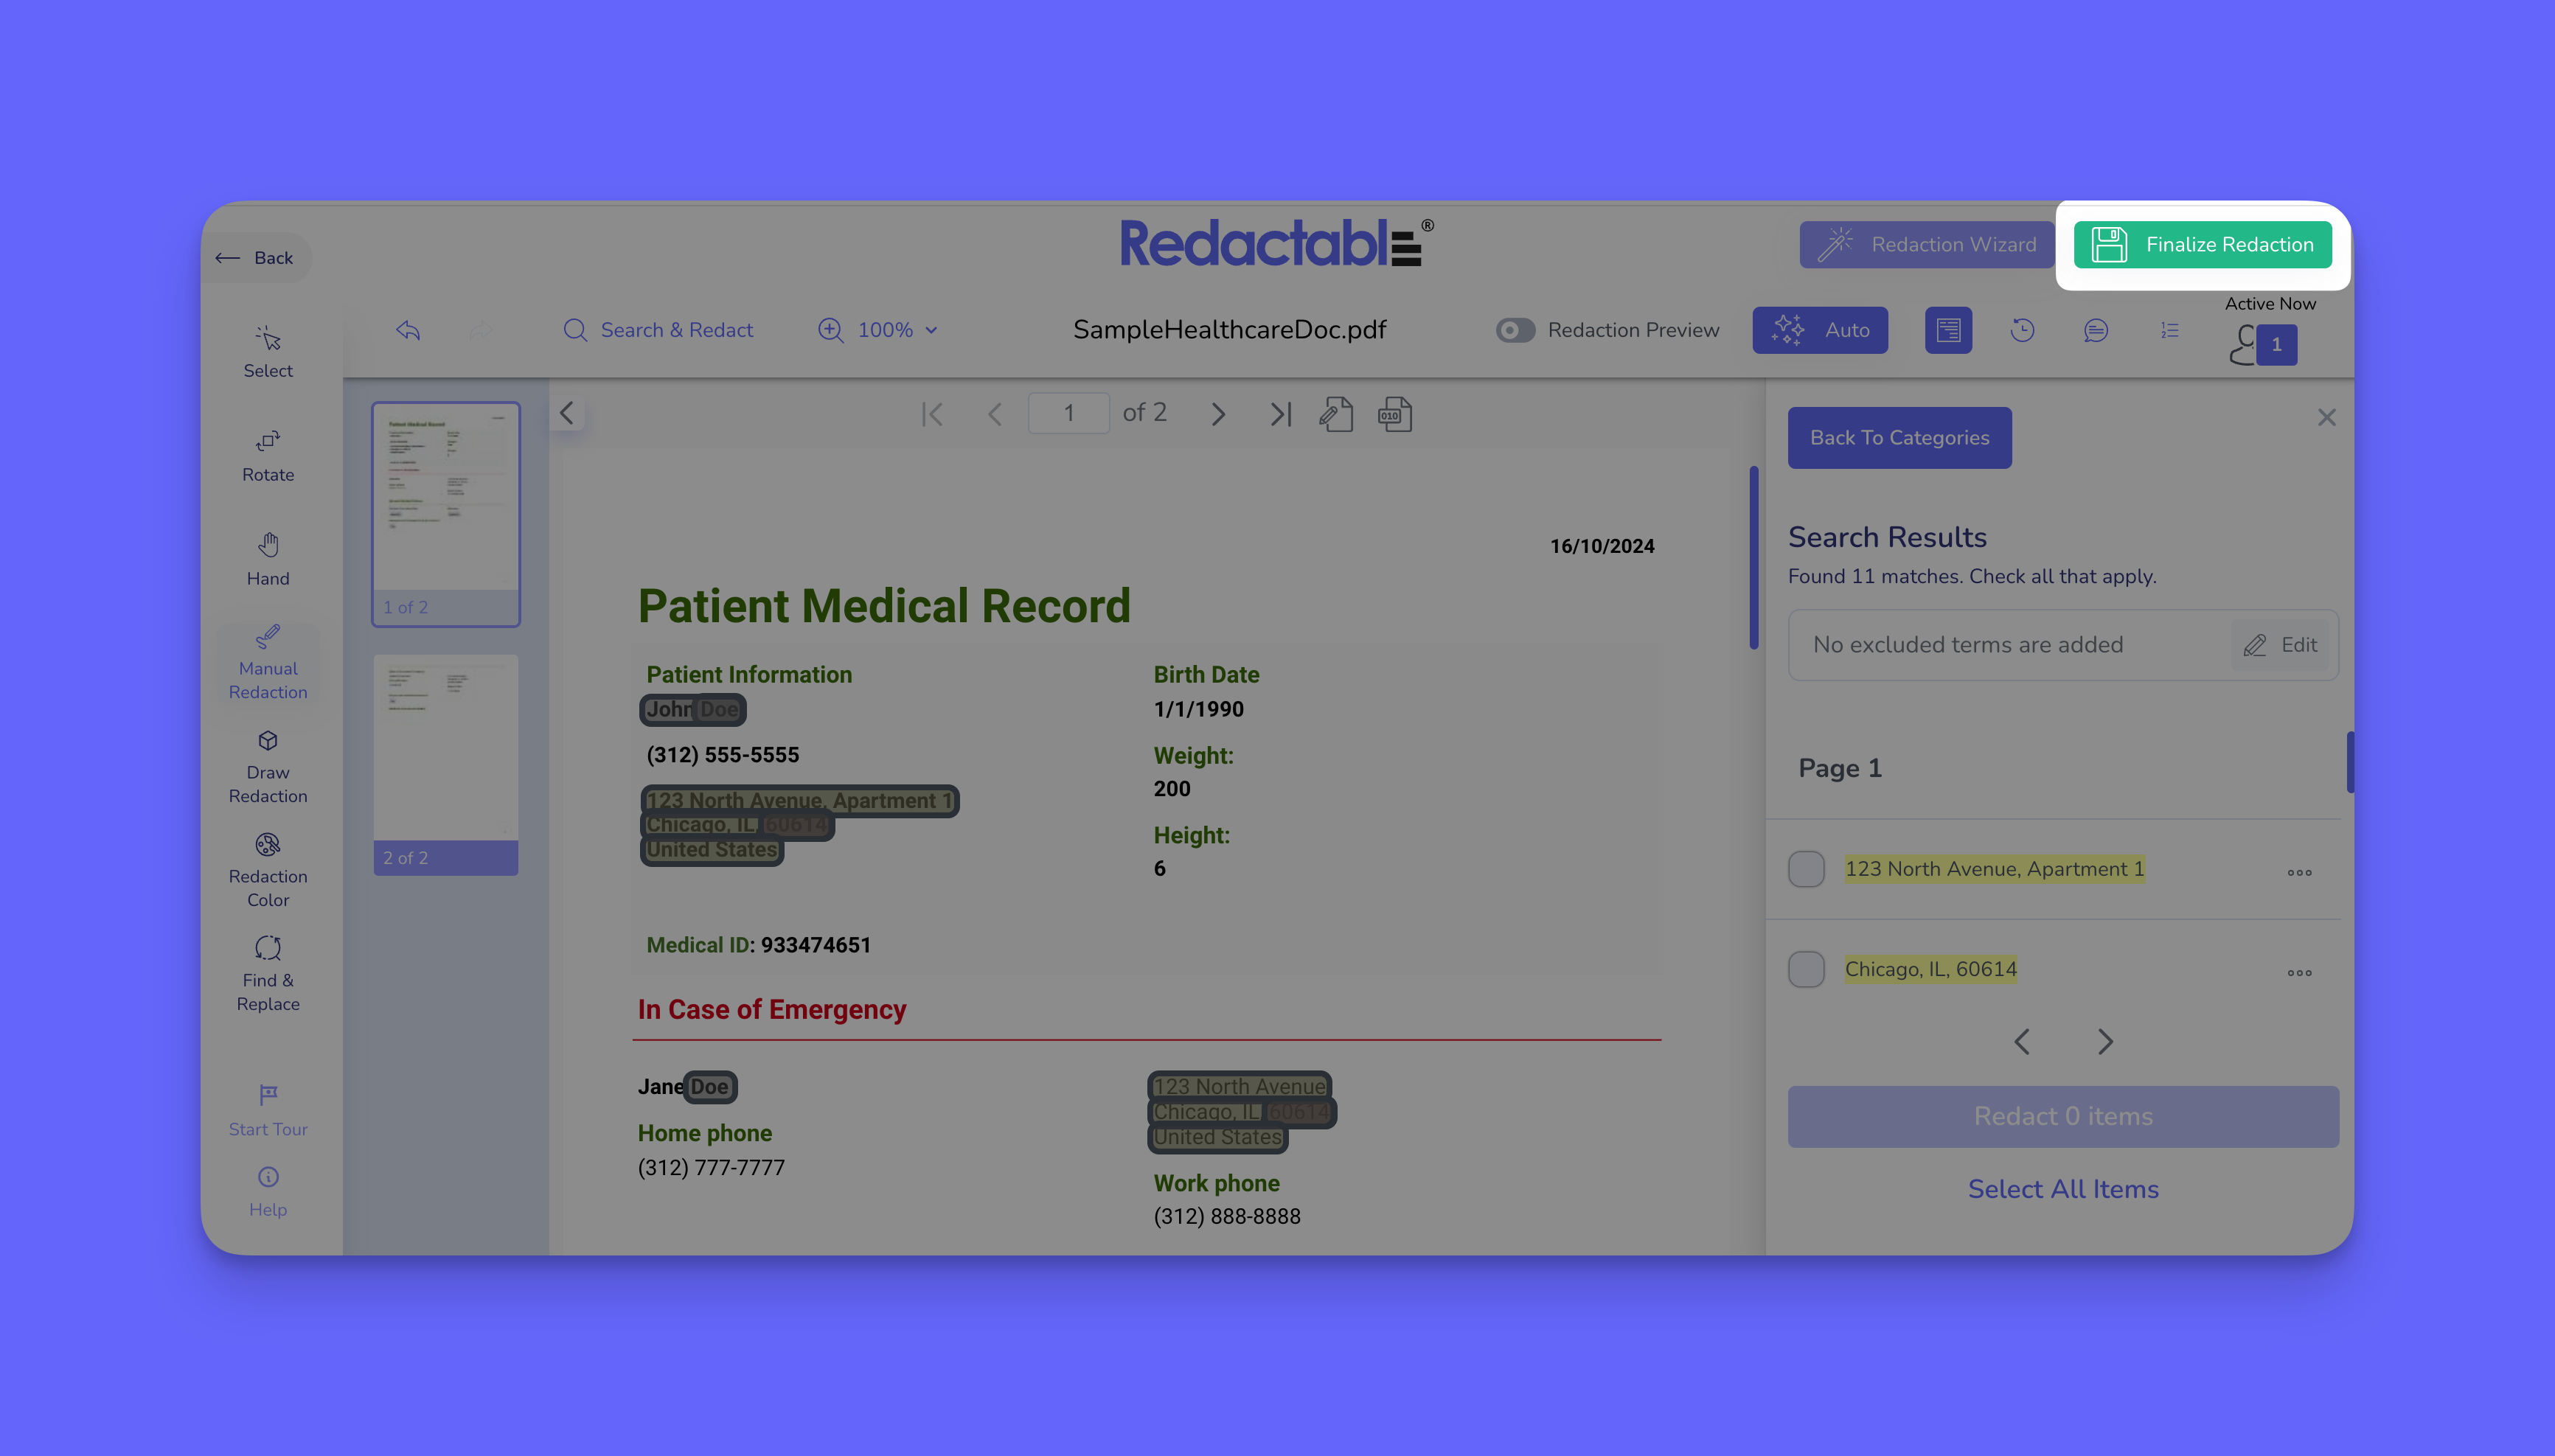Open the history clock icon
This screenshot has width=2555, height=1456.
pyautogui.click(x=2022, y=330)
